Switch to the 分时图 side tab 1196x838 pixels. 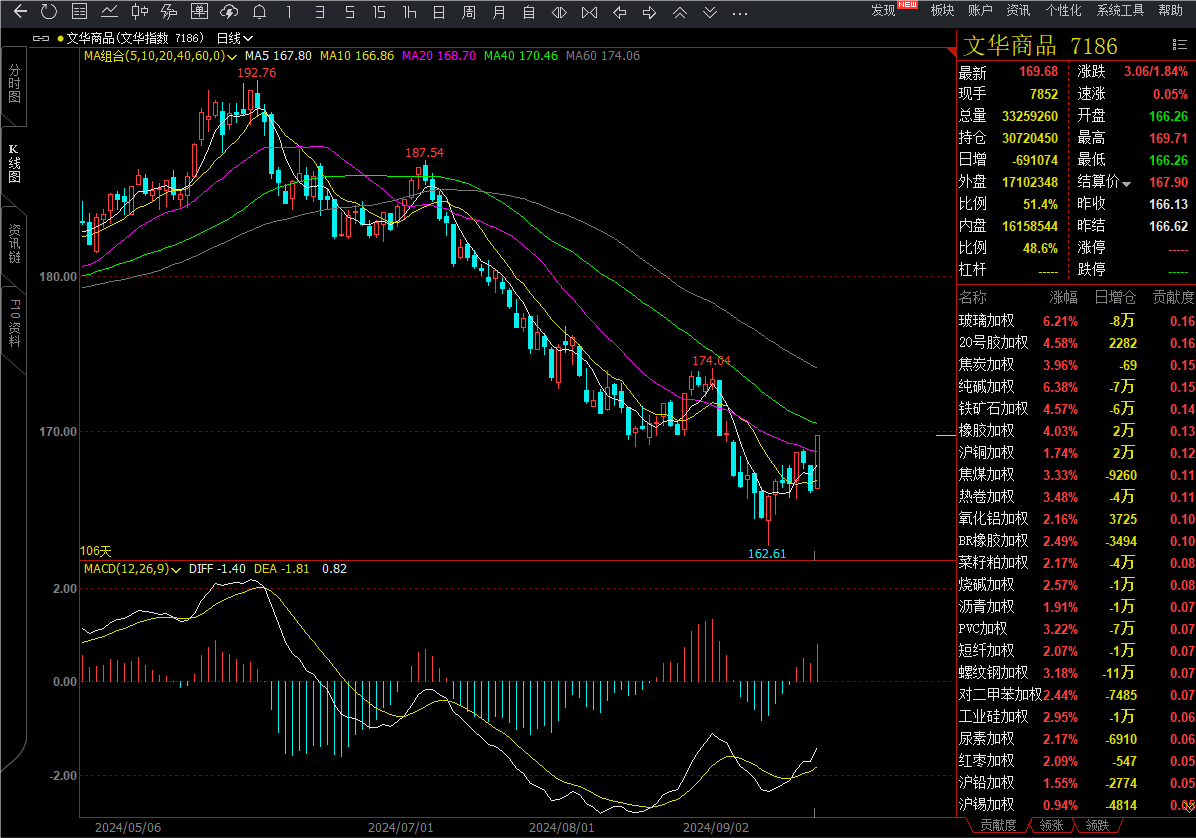[x=14, y=84]
